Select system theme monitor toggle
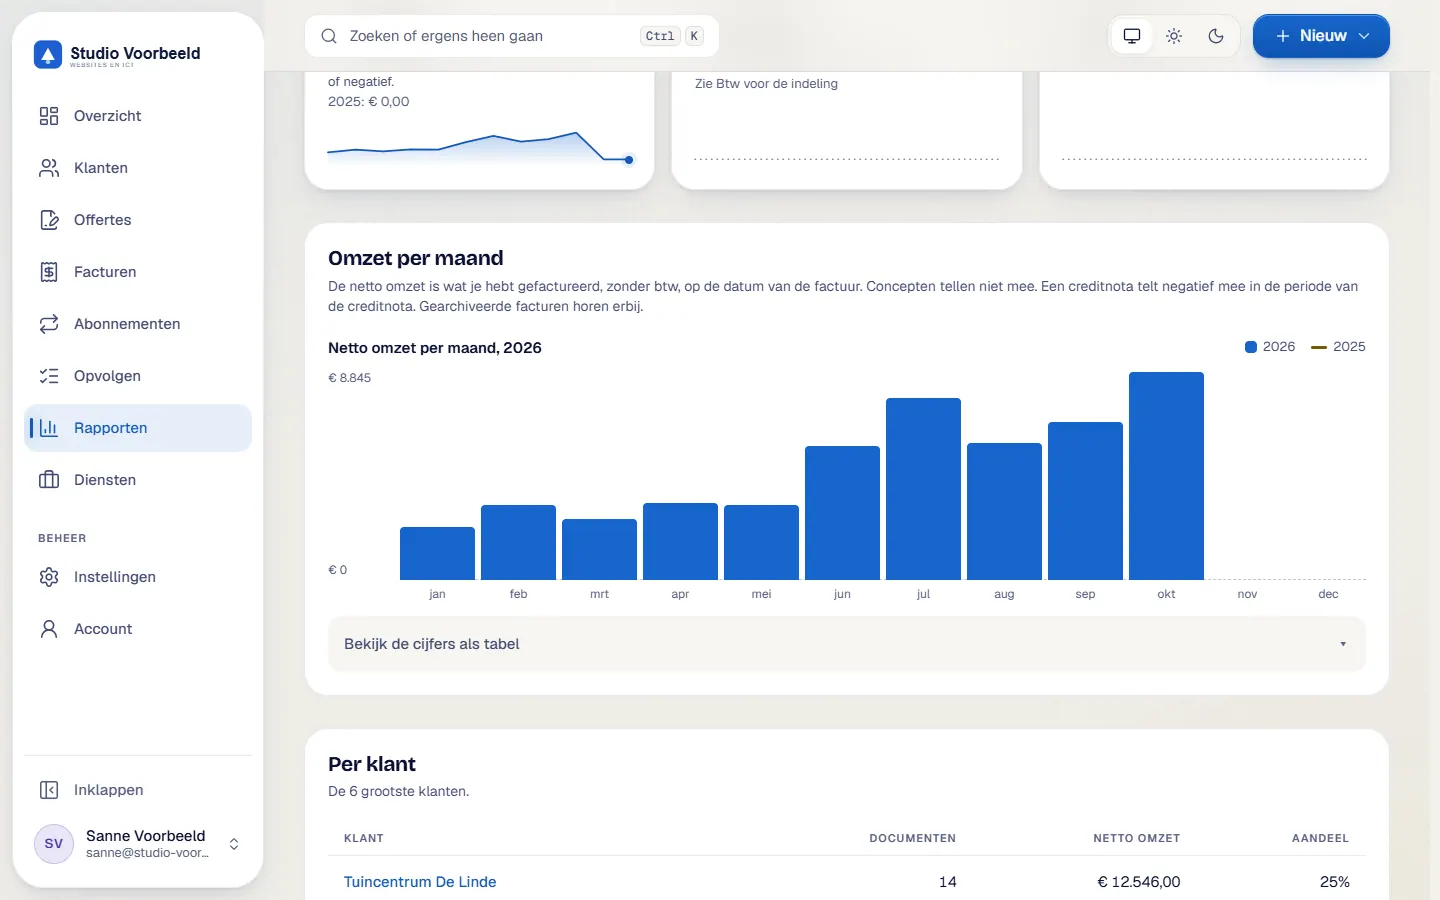 point(1132,36)
